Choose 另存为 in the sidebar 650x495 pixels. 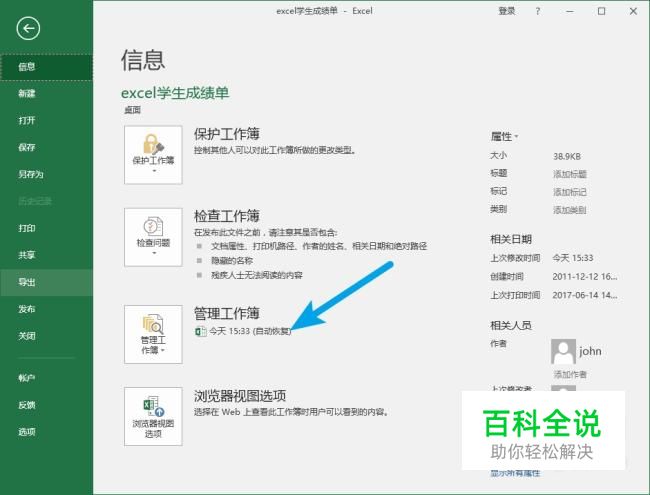pyautogui.click(x=46, y=175)
